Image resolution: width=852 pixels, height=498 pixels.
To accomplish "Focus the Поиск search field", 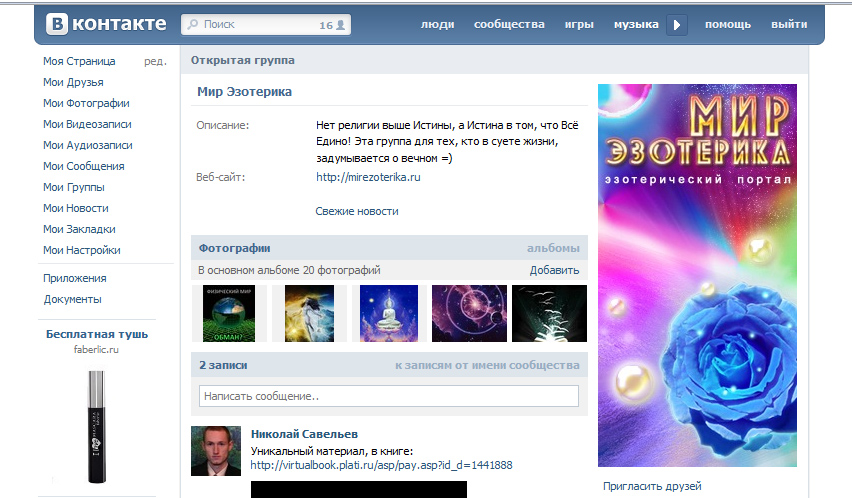I will click(266, 24).
